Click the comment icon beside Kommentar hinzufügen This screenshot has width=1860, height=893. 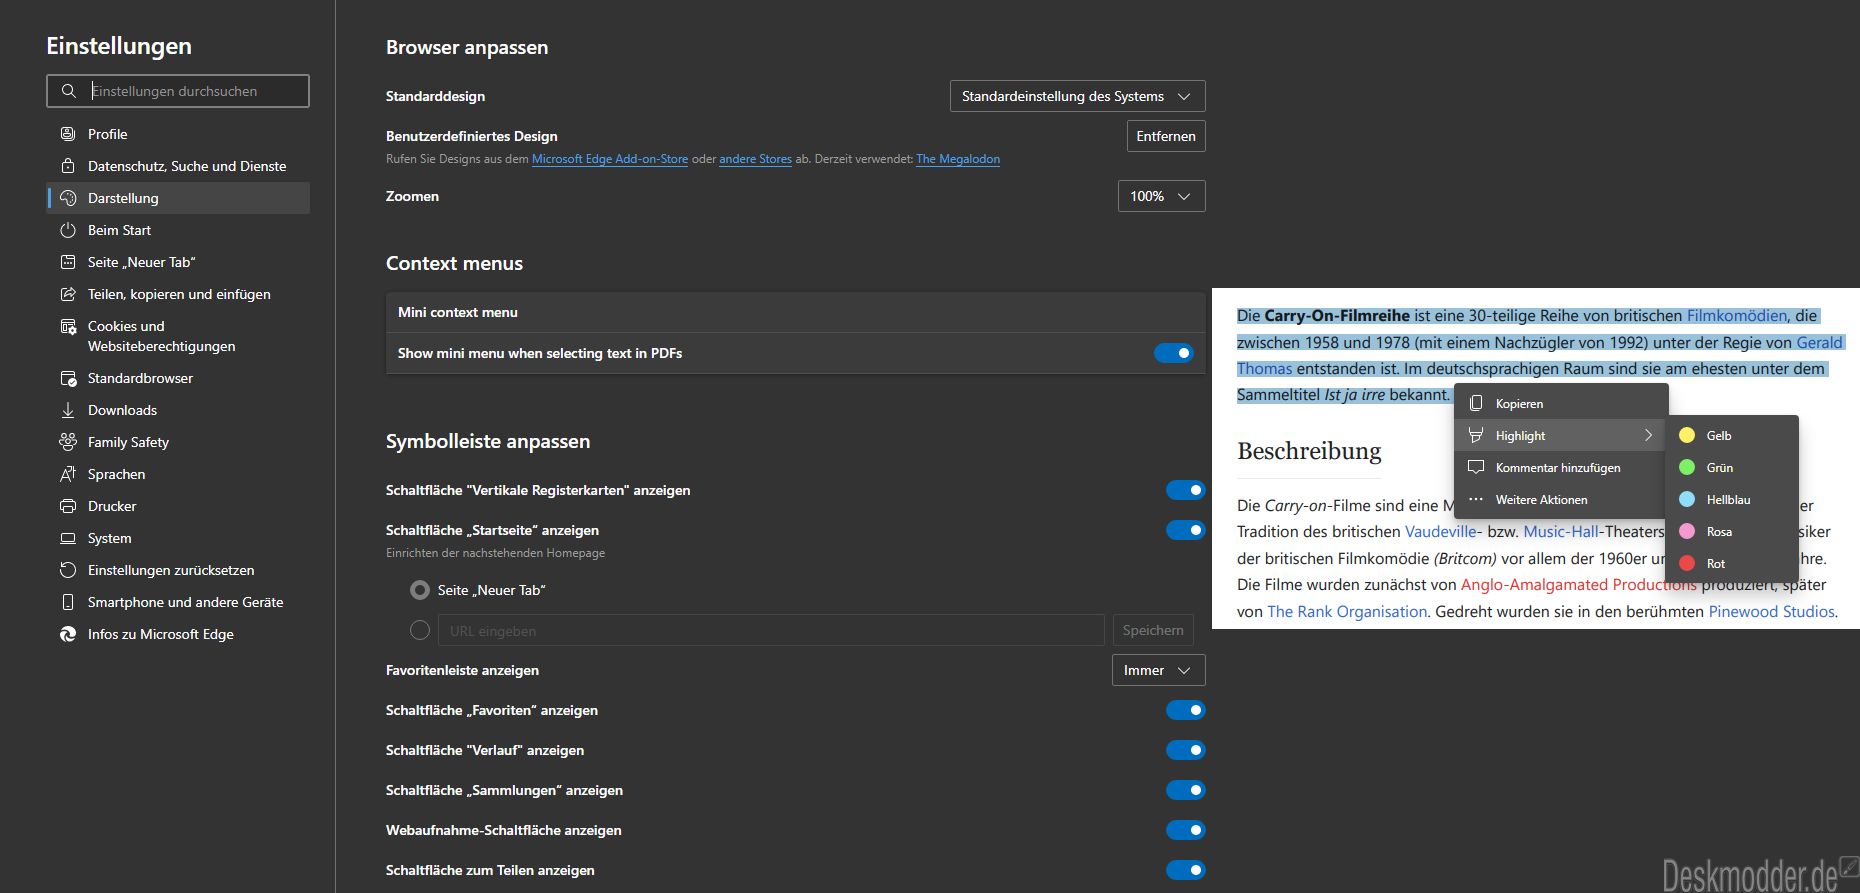click(x=1476, y=467)
